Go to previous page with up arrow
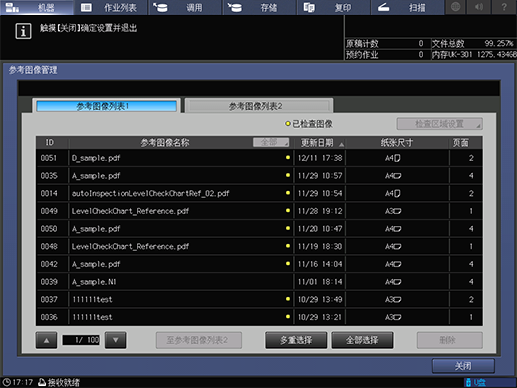 pos(46,340)
